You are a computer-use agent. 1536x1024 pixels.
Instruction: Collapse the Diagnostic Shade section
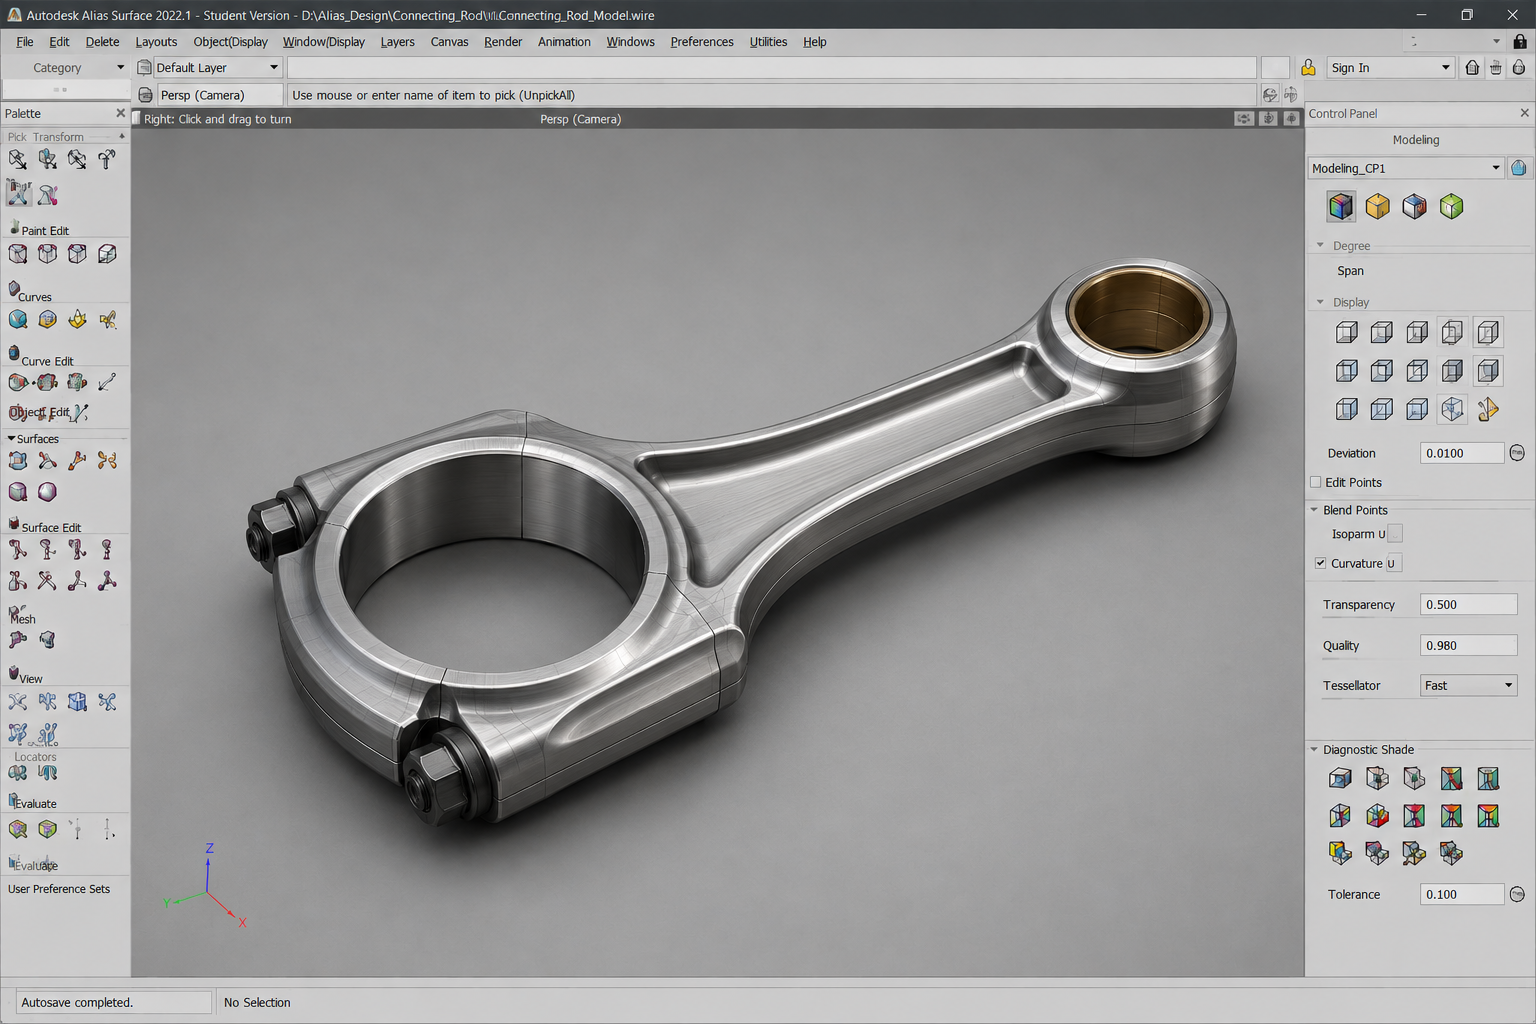(x=1315, y=749)
